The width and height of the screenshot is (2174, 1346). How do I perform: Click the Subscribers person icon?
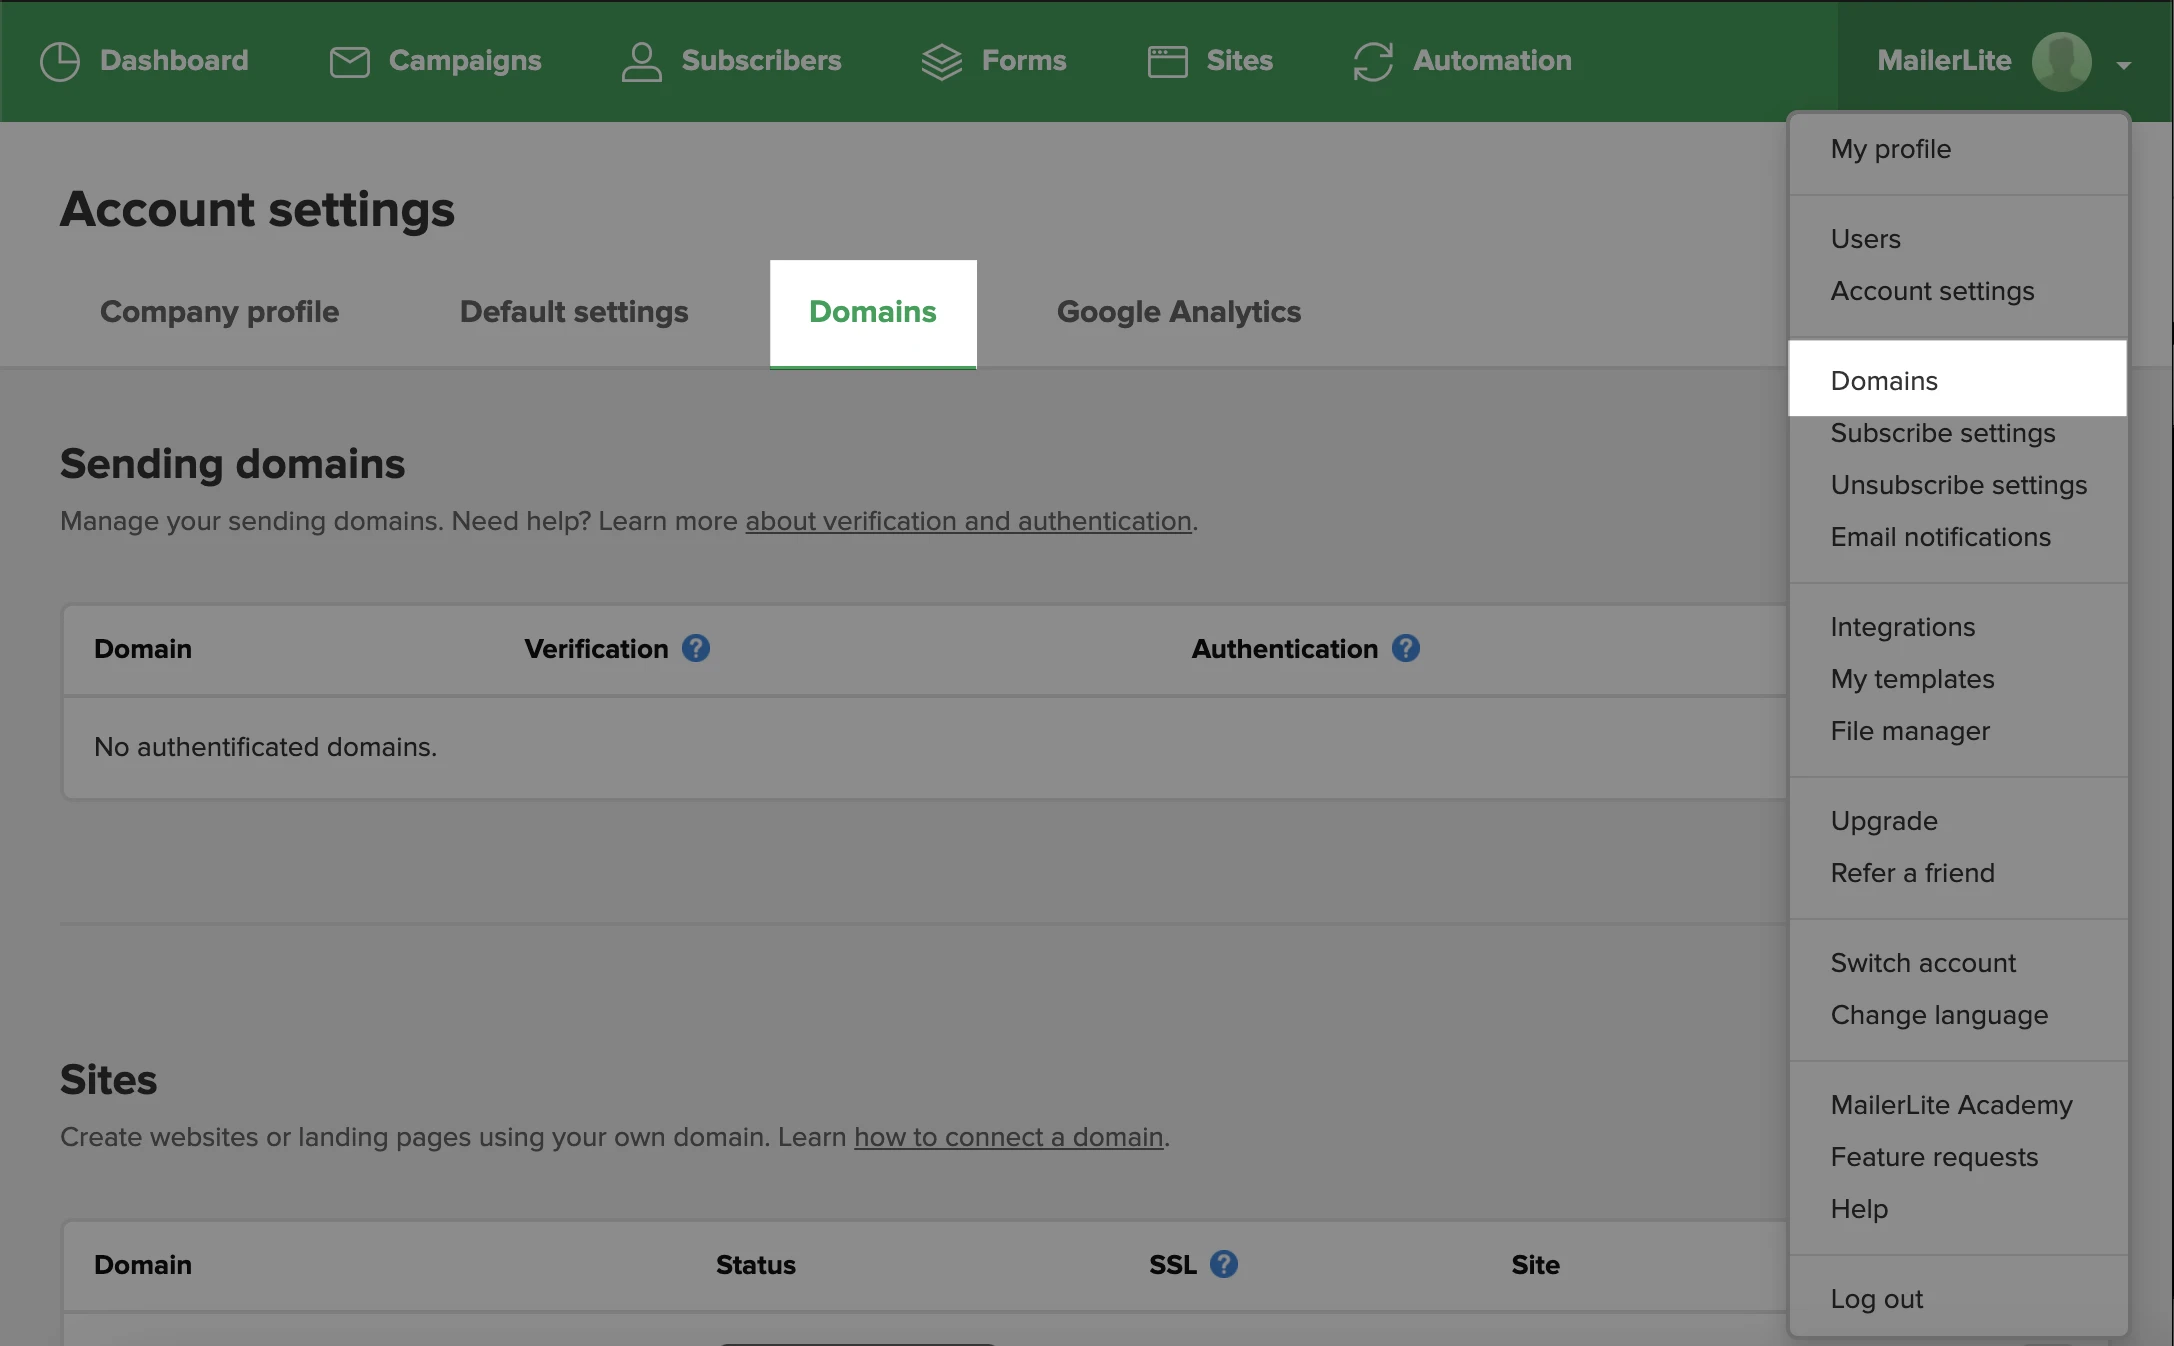pyautogui.click(x=641, y=61)
